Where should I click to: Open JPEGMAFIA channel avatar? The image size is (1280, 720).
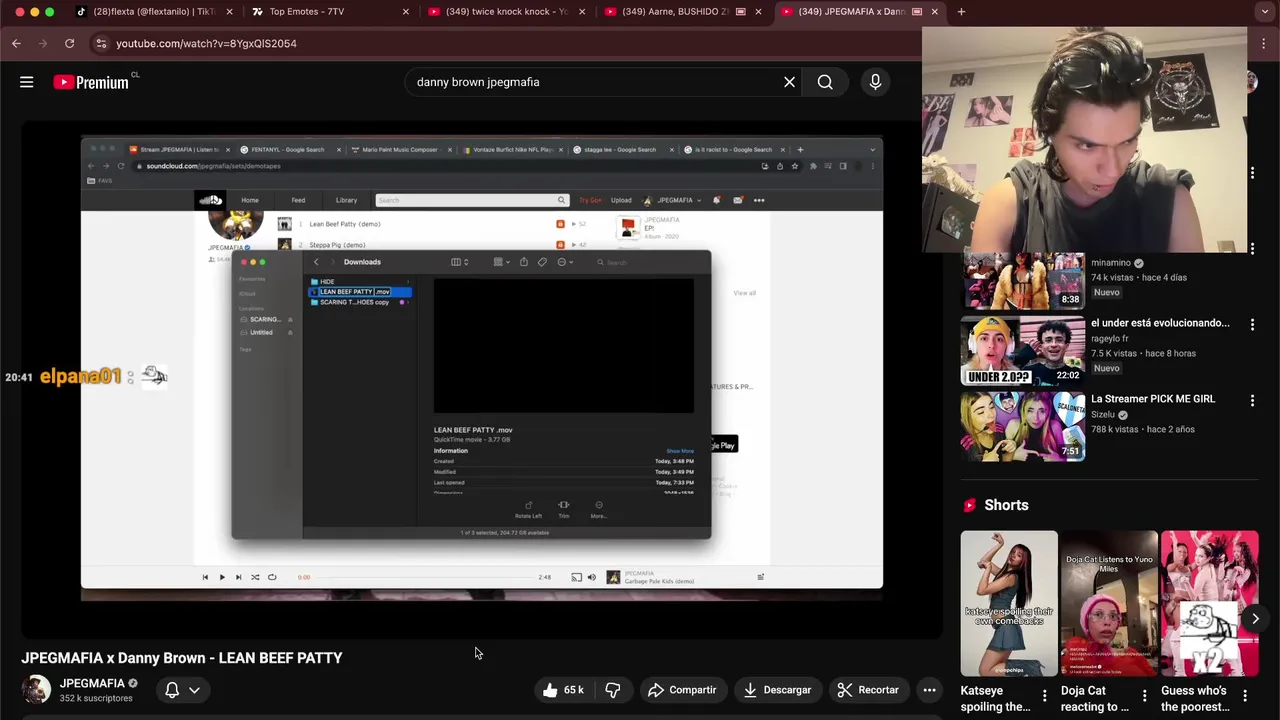[x=37, y=690]
